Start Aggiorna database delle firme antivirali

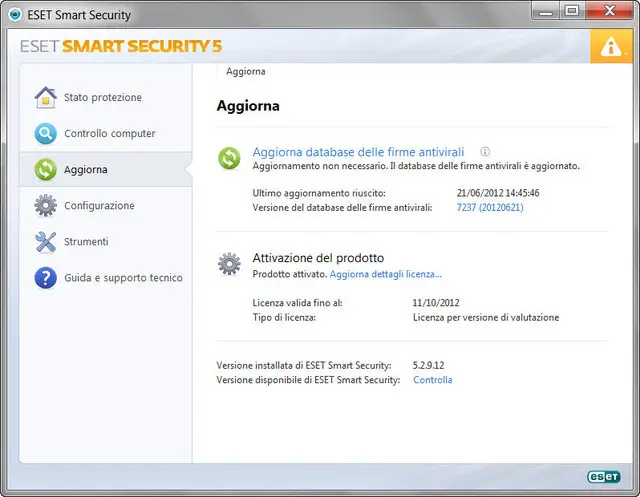click(x=358, y=152)
